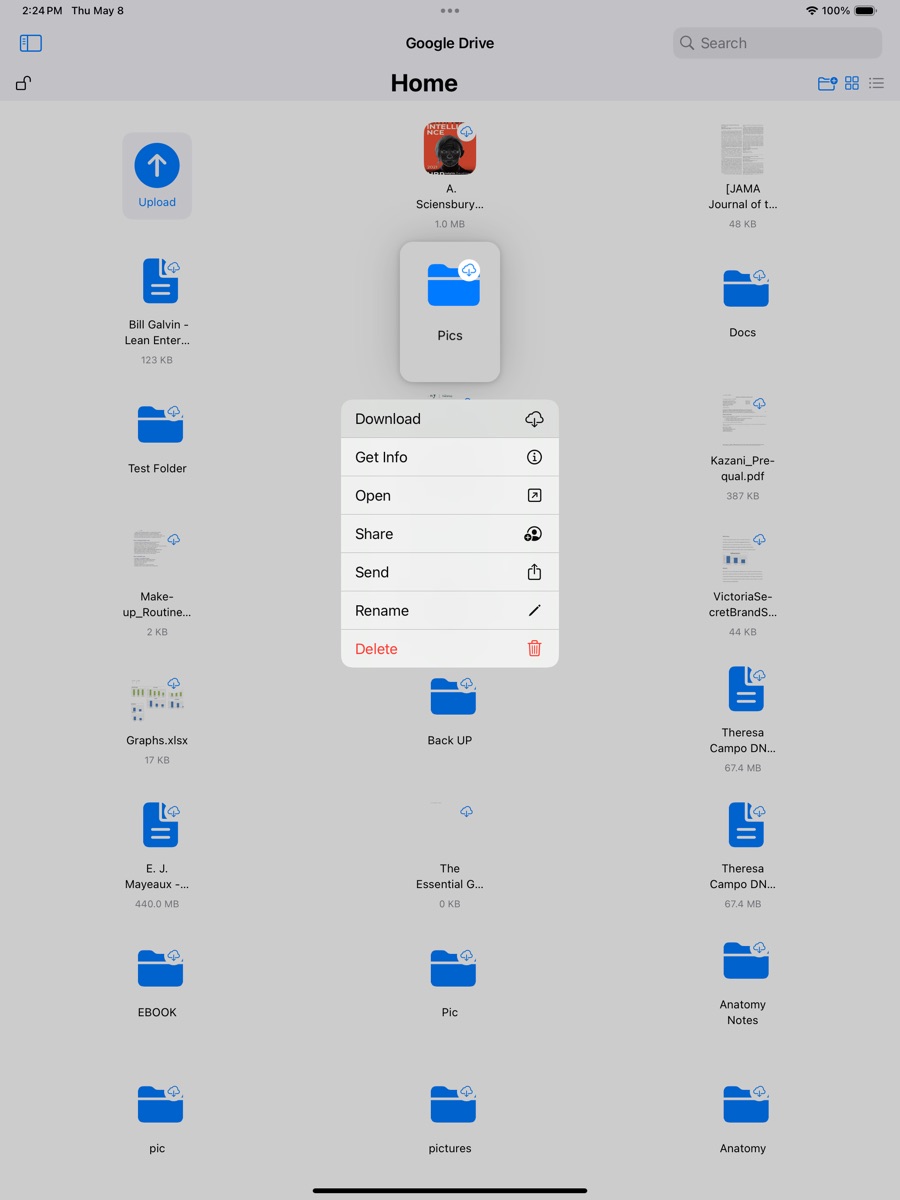Open the Pic folder
This screenshot has height=1200, width=900.
(453, 968)
